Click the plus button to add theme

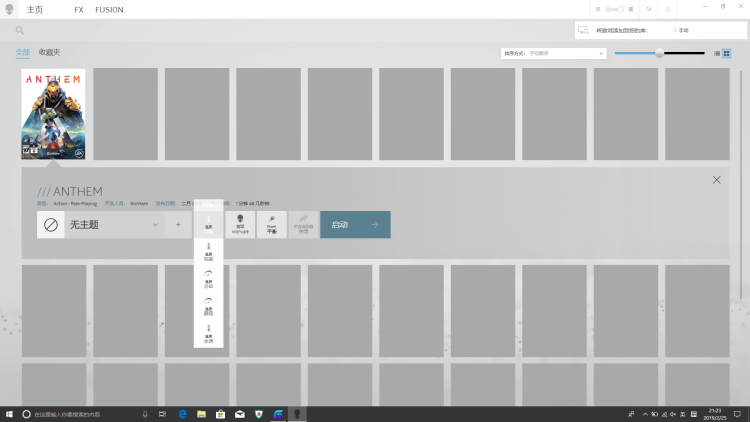pos(178,225)
